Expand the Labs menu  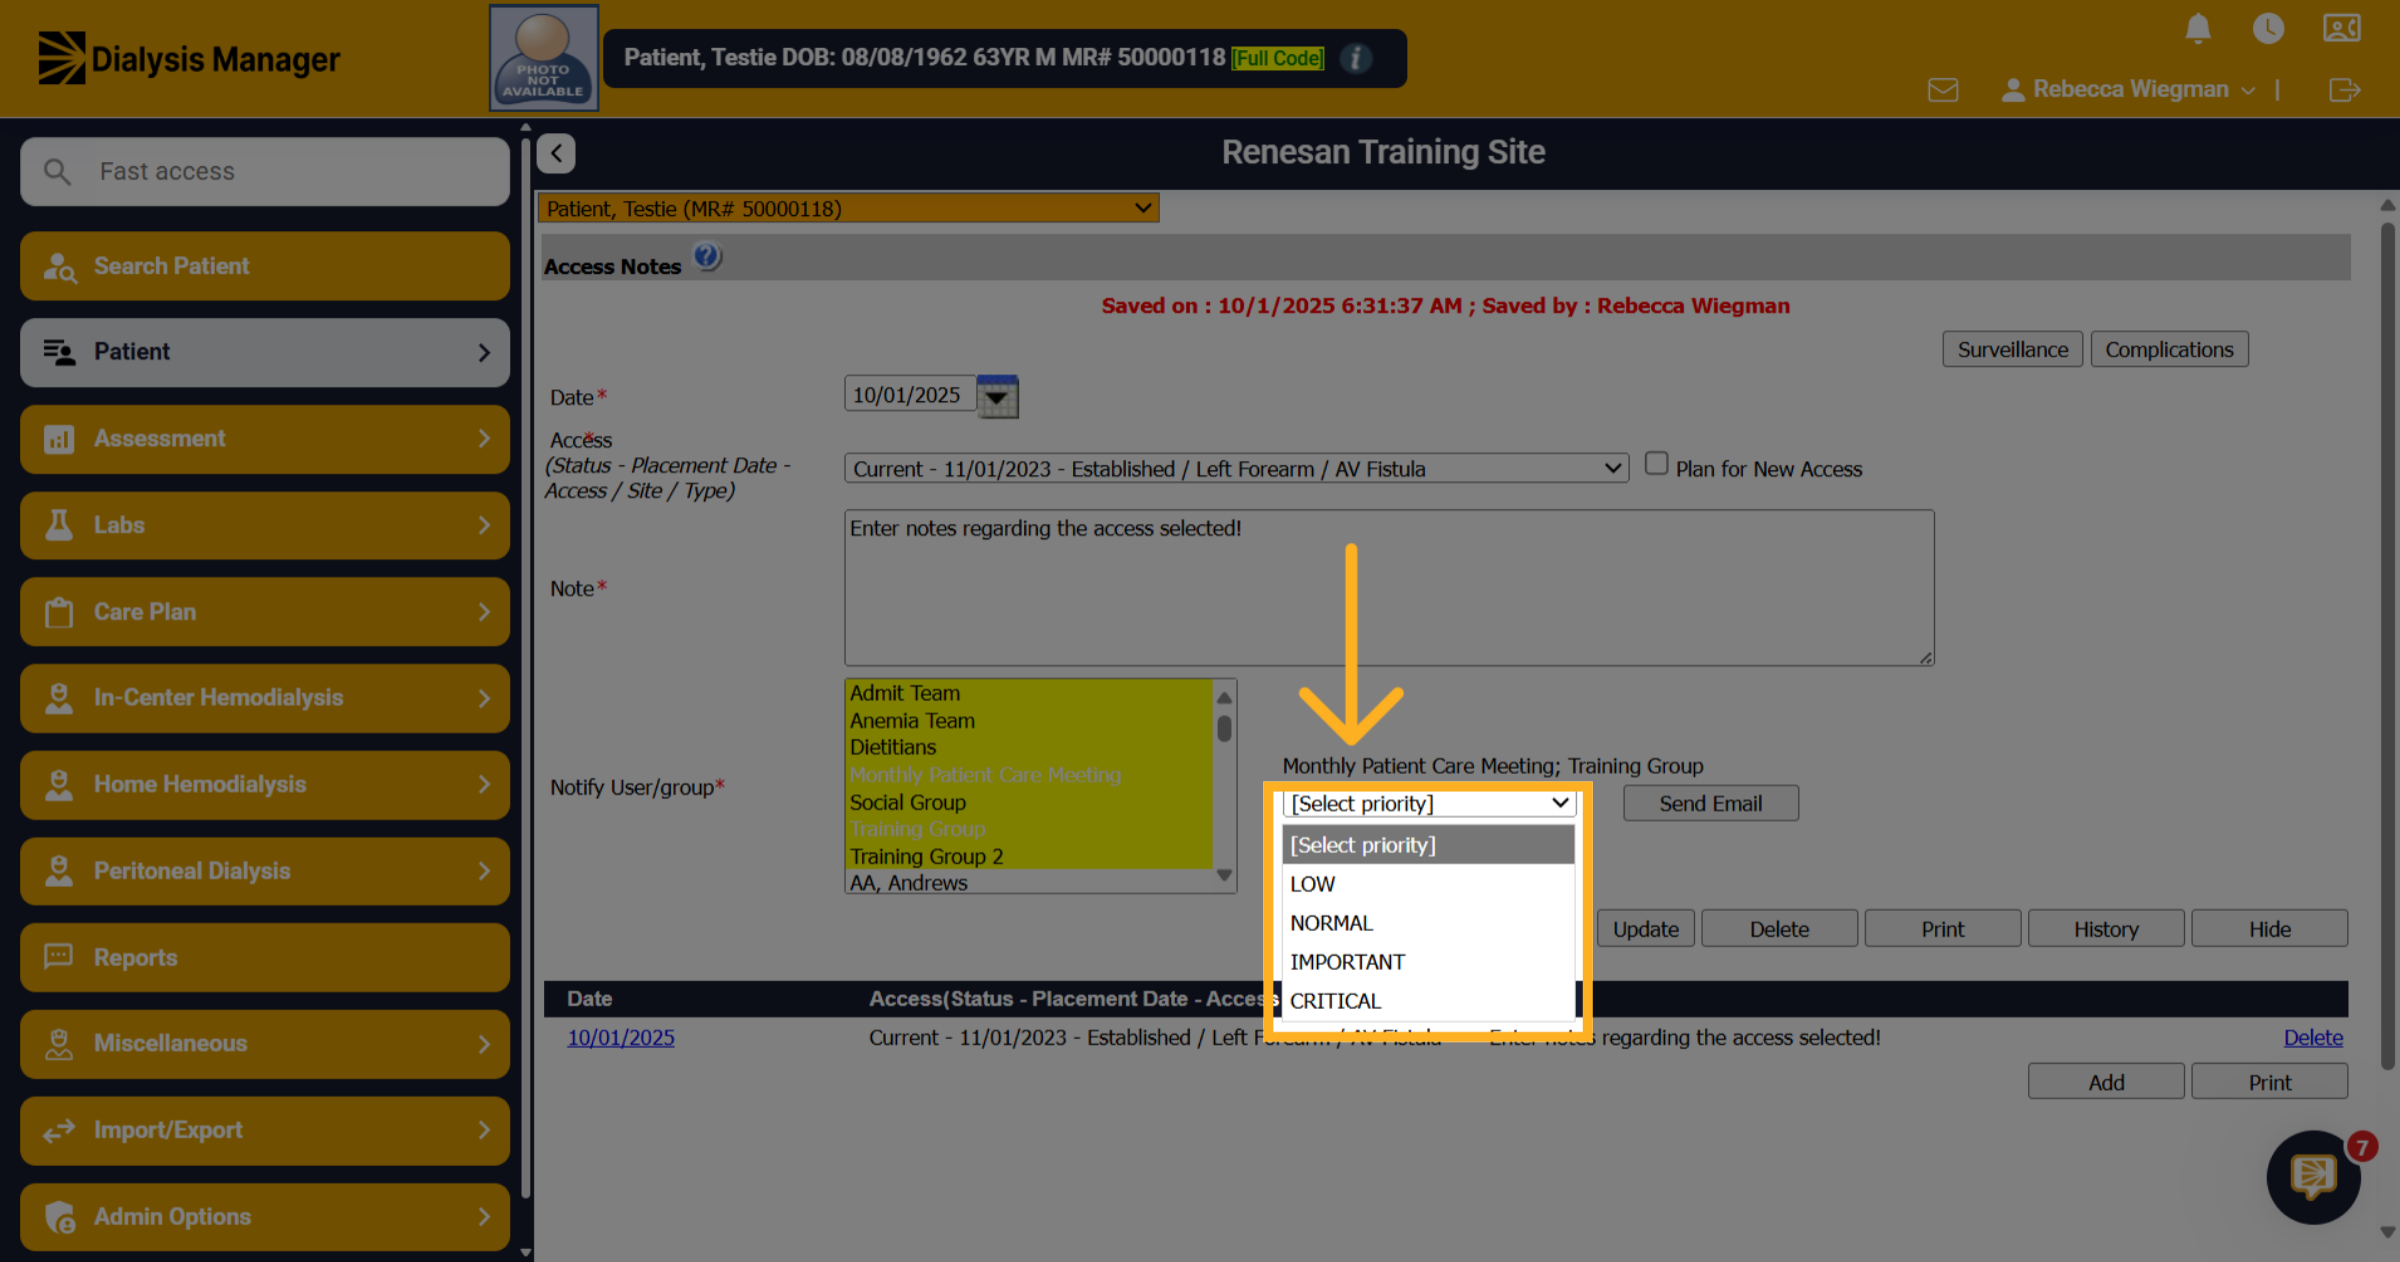coord(265,525)
